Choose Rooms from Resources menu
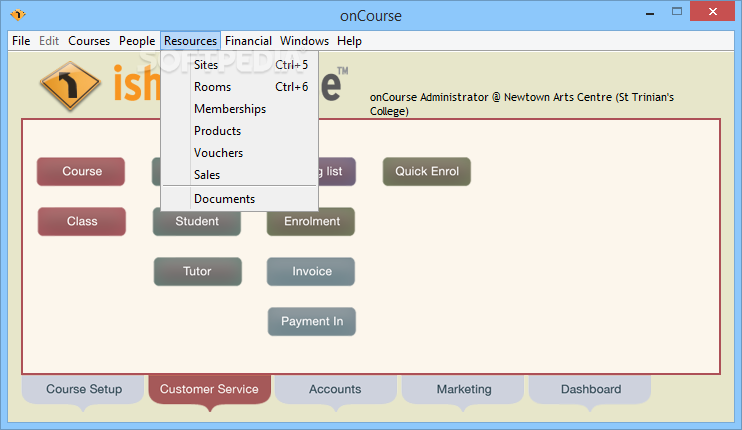This screenshot has width=742, height=430. 239,87
